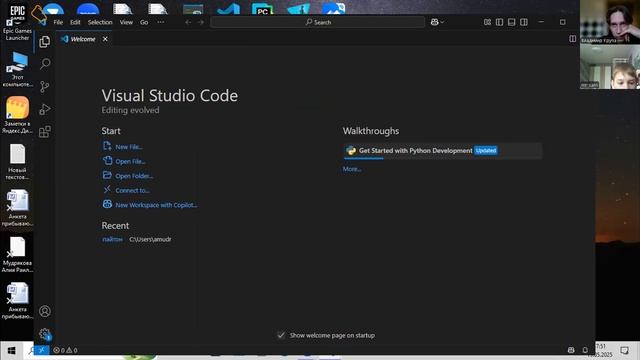The height and width of the screenshot is (360, 640).
Task: Click the Search command center box
Action: coord(318,22)
